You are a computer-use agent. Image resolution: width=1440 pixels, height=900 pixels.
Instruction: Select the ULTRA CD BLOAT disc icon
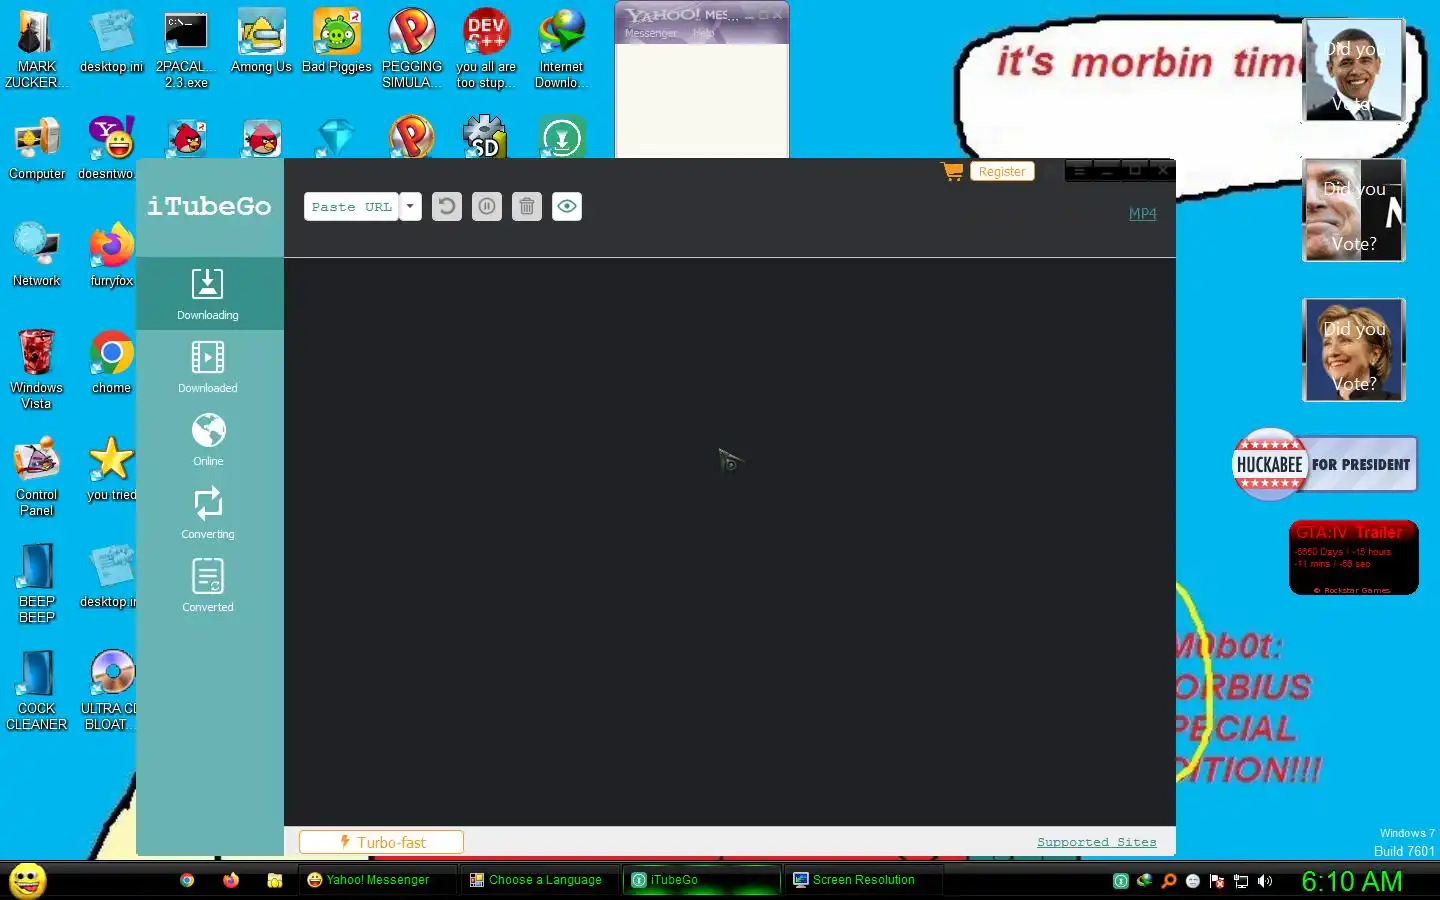[x=110, y=691]
